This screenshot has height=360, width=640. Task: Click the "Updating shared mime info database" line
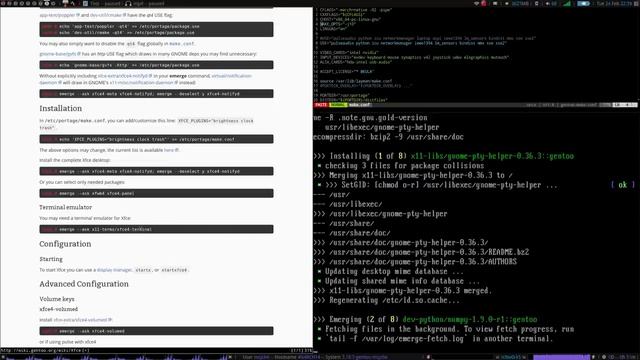pos(399,281)
